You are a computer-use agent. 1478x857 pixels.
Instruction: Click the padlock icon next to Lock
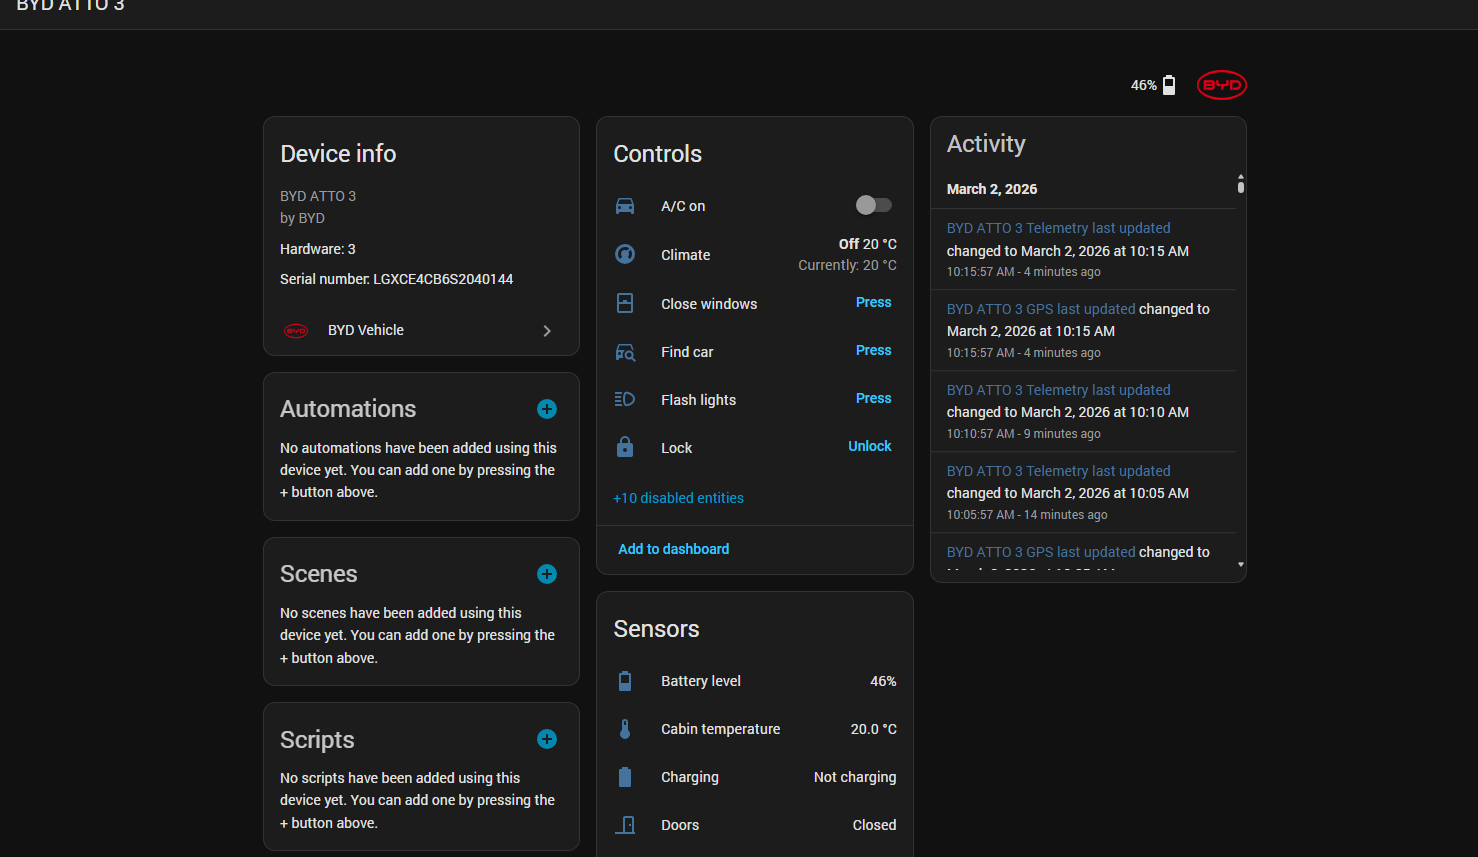[625, 447]
